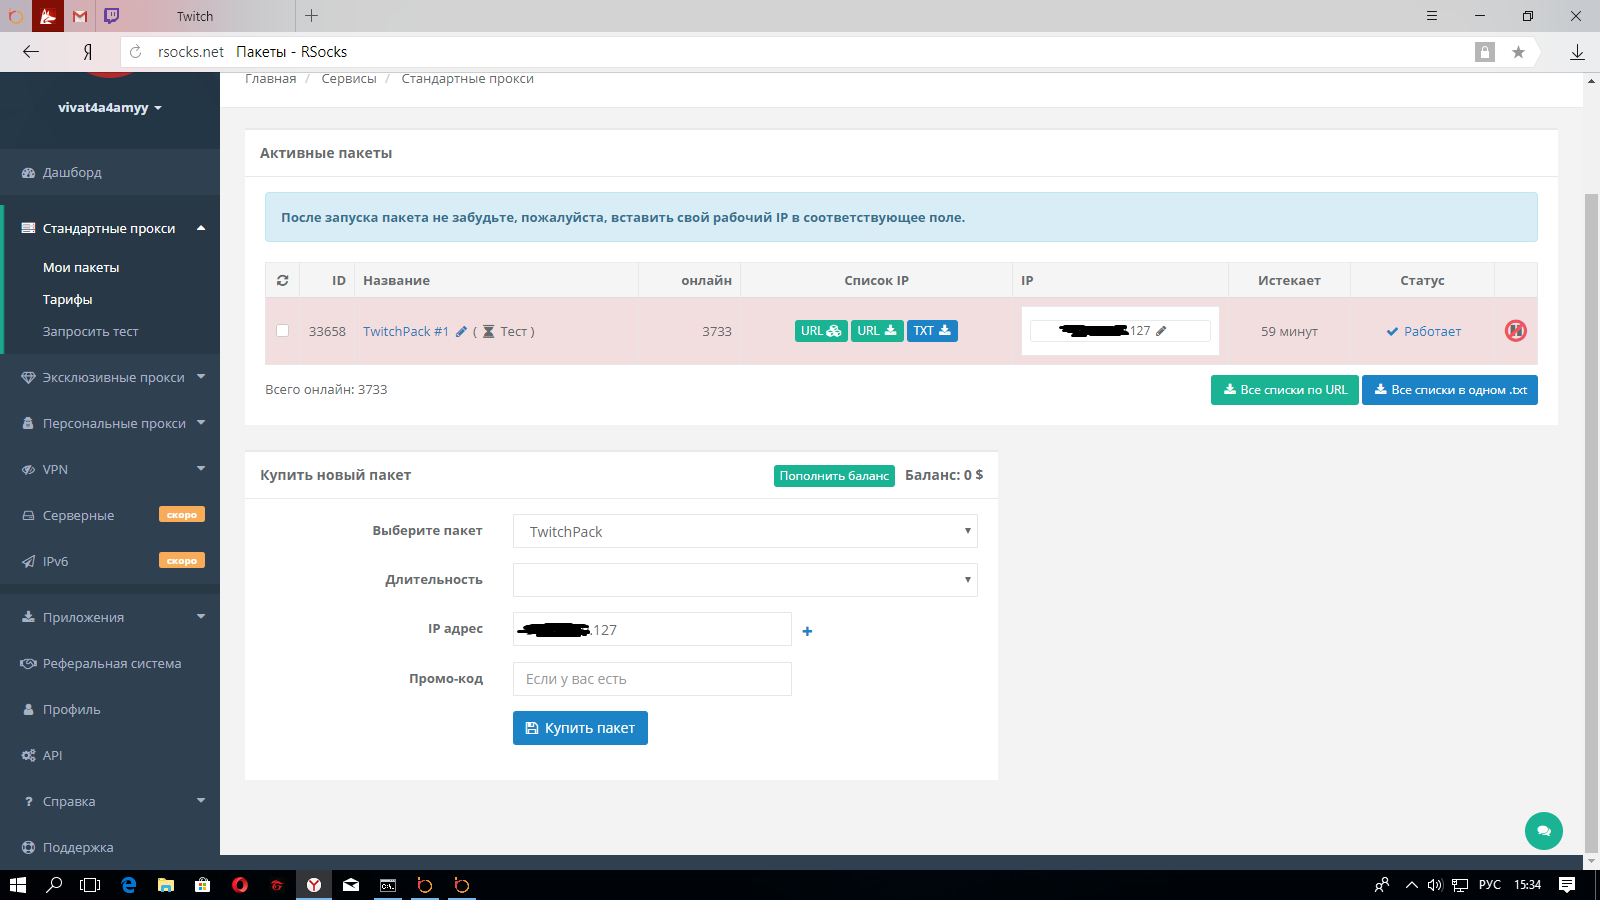
Task: Click pencil icon to rename TwitchPack #1
Action: coord(461,332)
